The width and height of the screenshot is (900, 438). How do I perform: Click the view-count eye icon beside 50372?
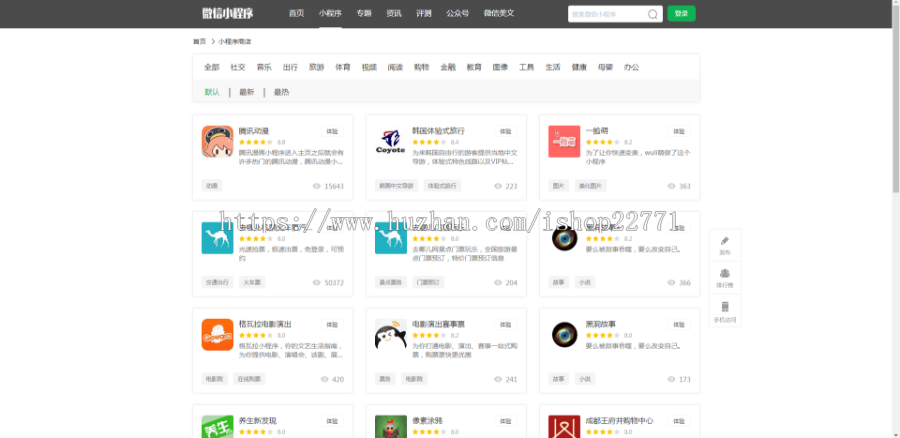(x=316, y=282)
